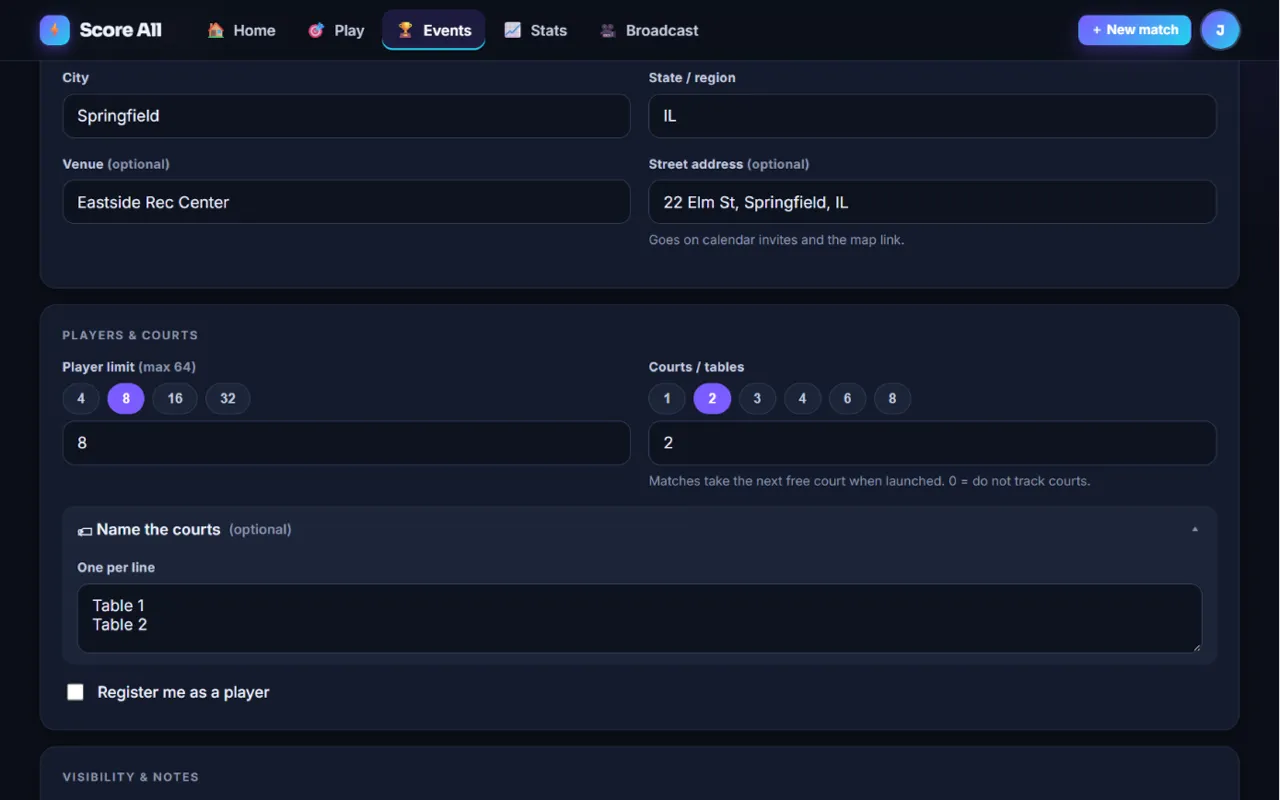Click the Name the courts heading
Viewport: 1280px width, 800px height.
[x=158, y=530]
